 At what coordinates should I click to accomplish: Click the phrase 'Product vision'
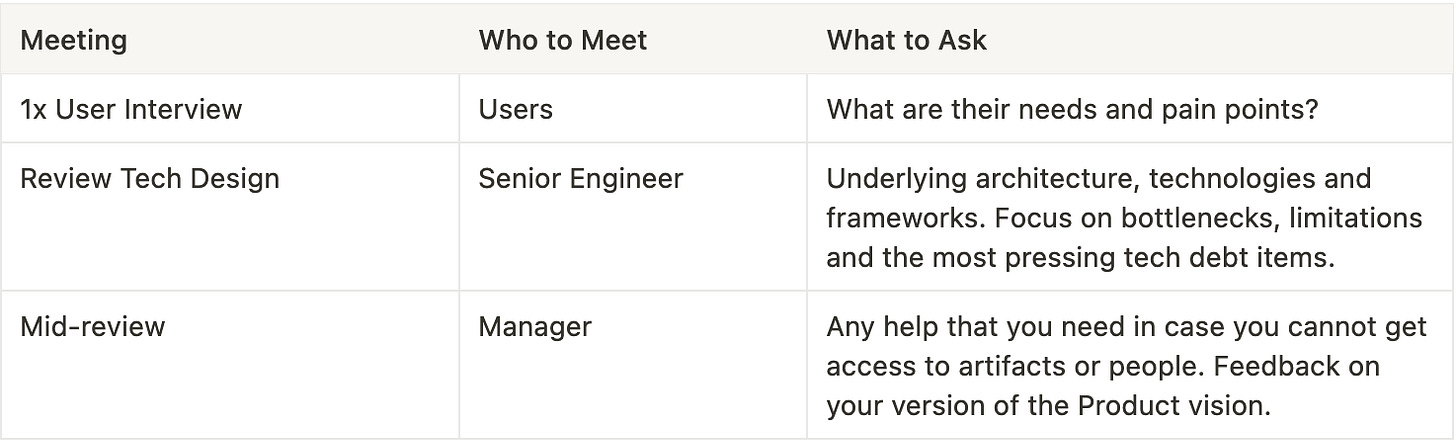coord(1175,406)
